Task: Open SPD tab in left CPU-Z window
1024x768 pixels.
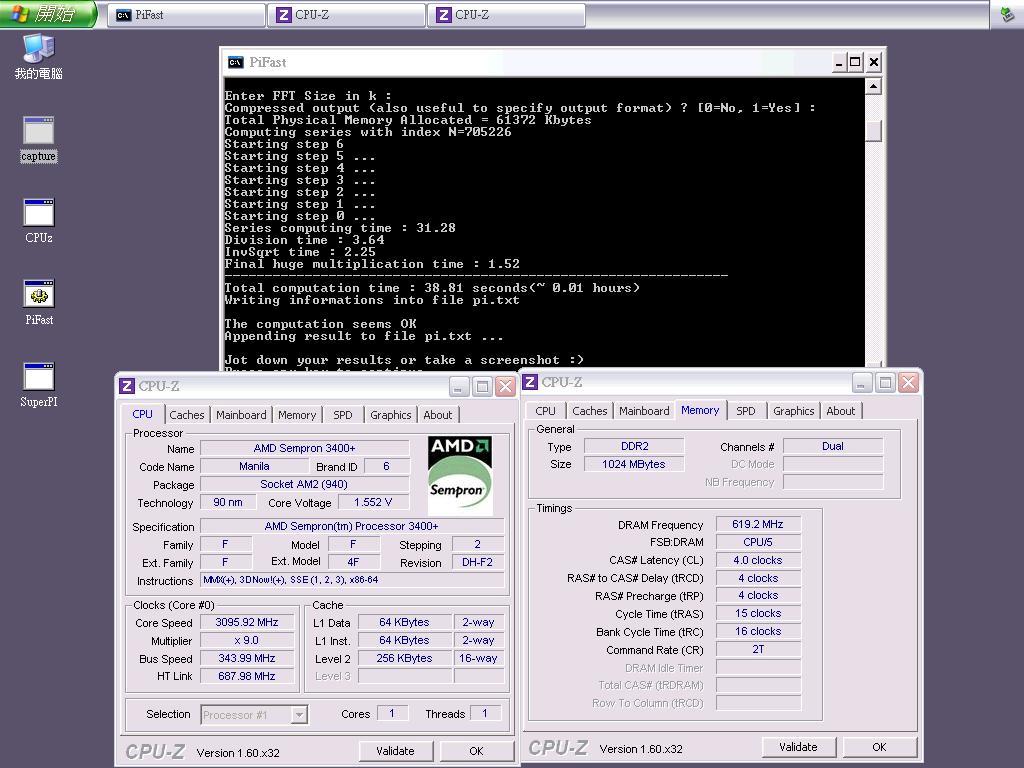Action: coord(343,415)
